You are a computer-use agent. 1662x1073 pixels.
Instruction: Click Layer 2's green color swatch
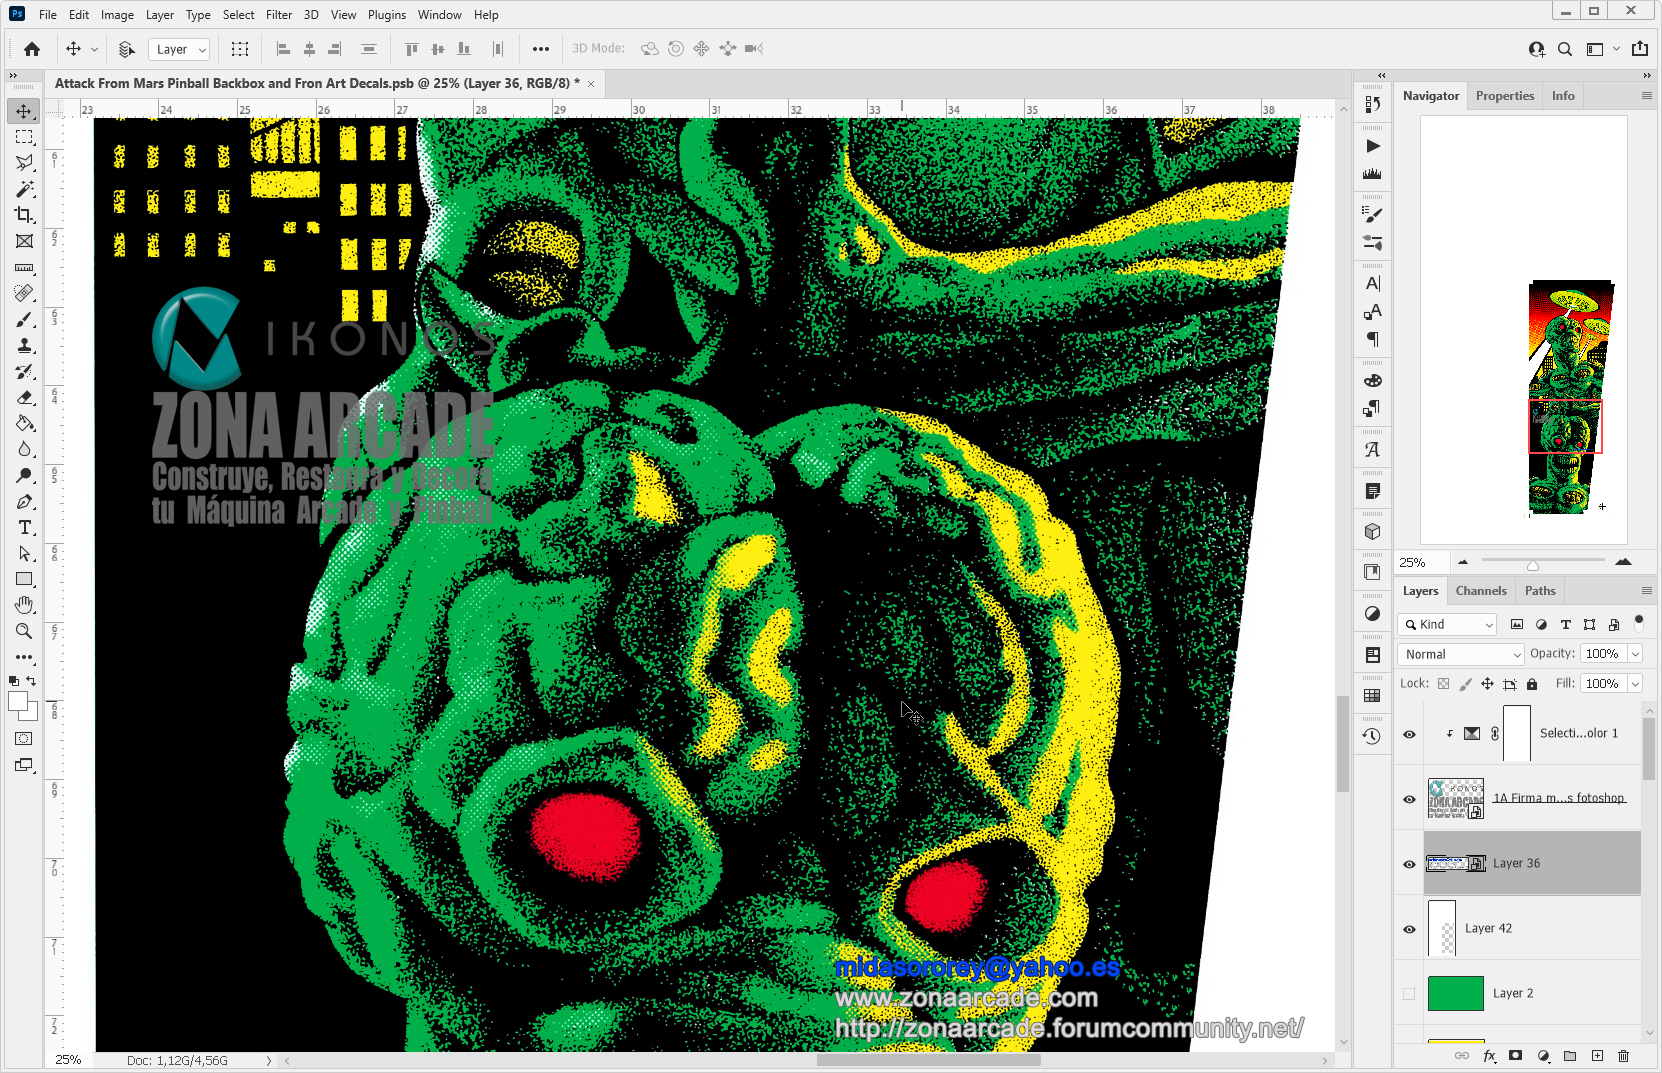[1456, 993]
